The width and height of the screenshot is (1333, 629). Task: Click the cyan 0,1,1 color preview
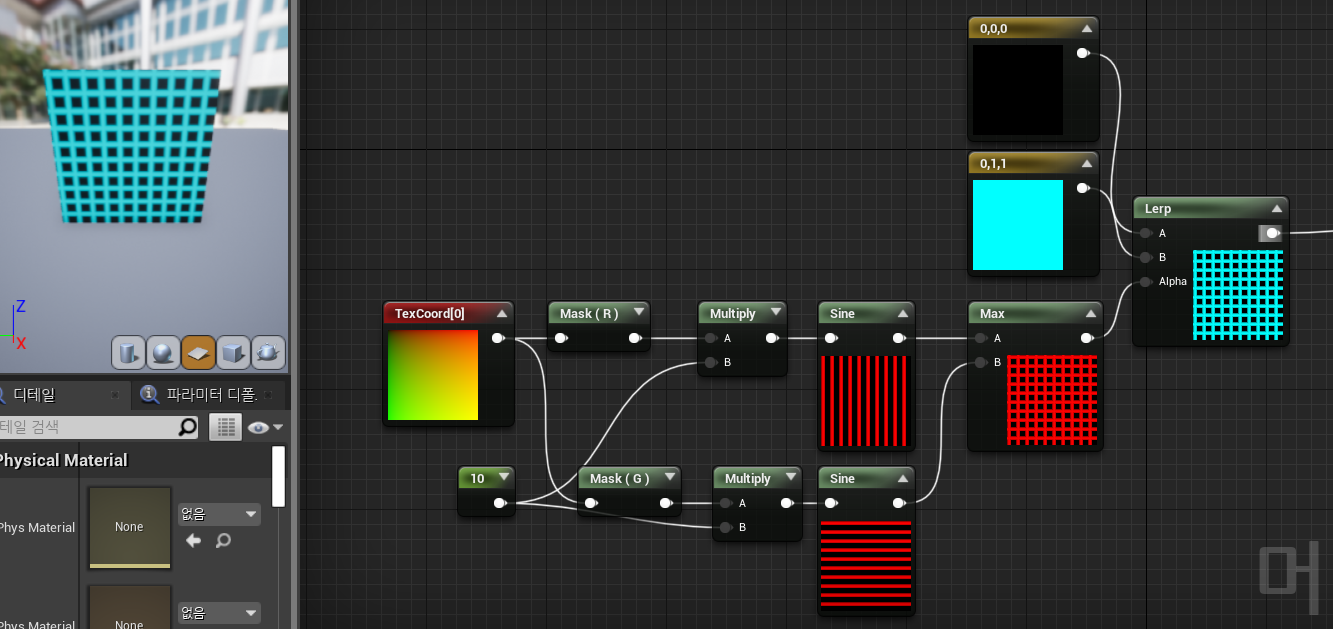click(x=1018, y=225)
